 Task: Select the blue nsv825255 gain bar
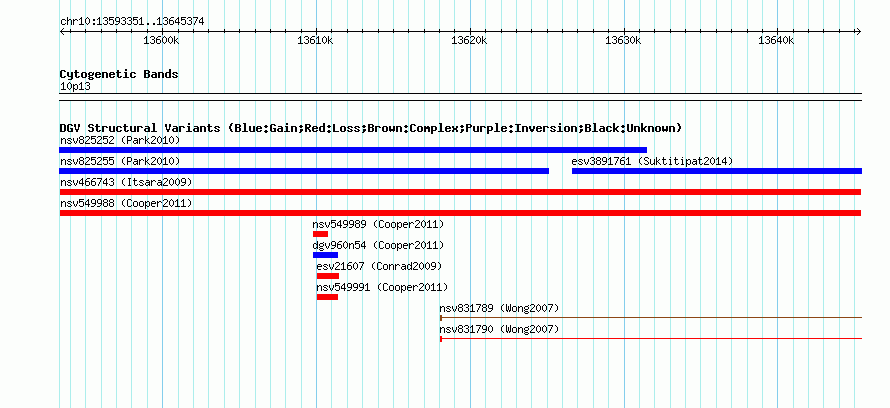coord(304,171)
